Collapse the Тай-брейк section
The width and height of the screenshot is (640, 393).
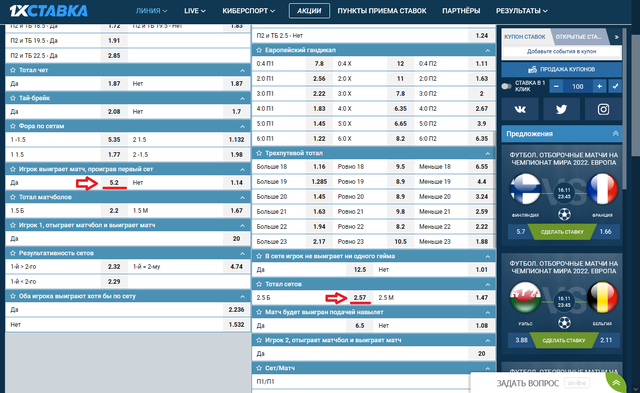[242, 99]
